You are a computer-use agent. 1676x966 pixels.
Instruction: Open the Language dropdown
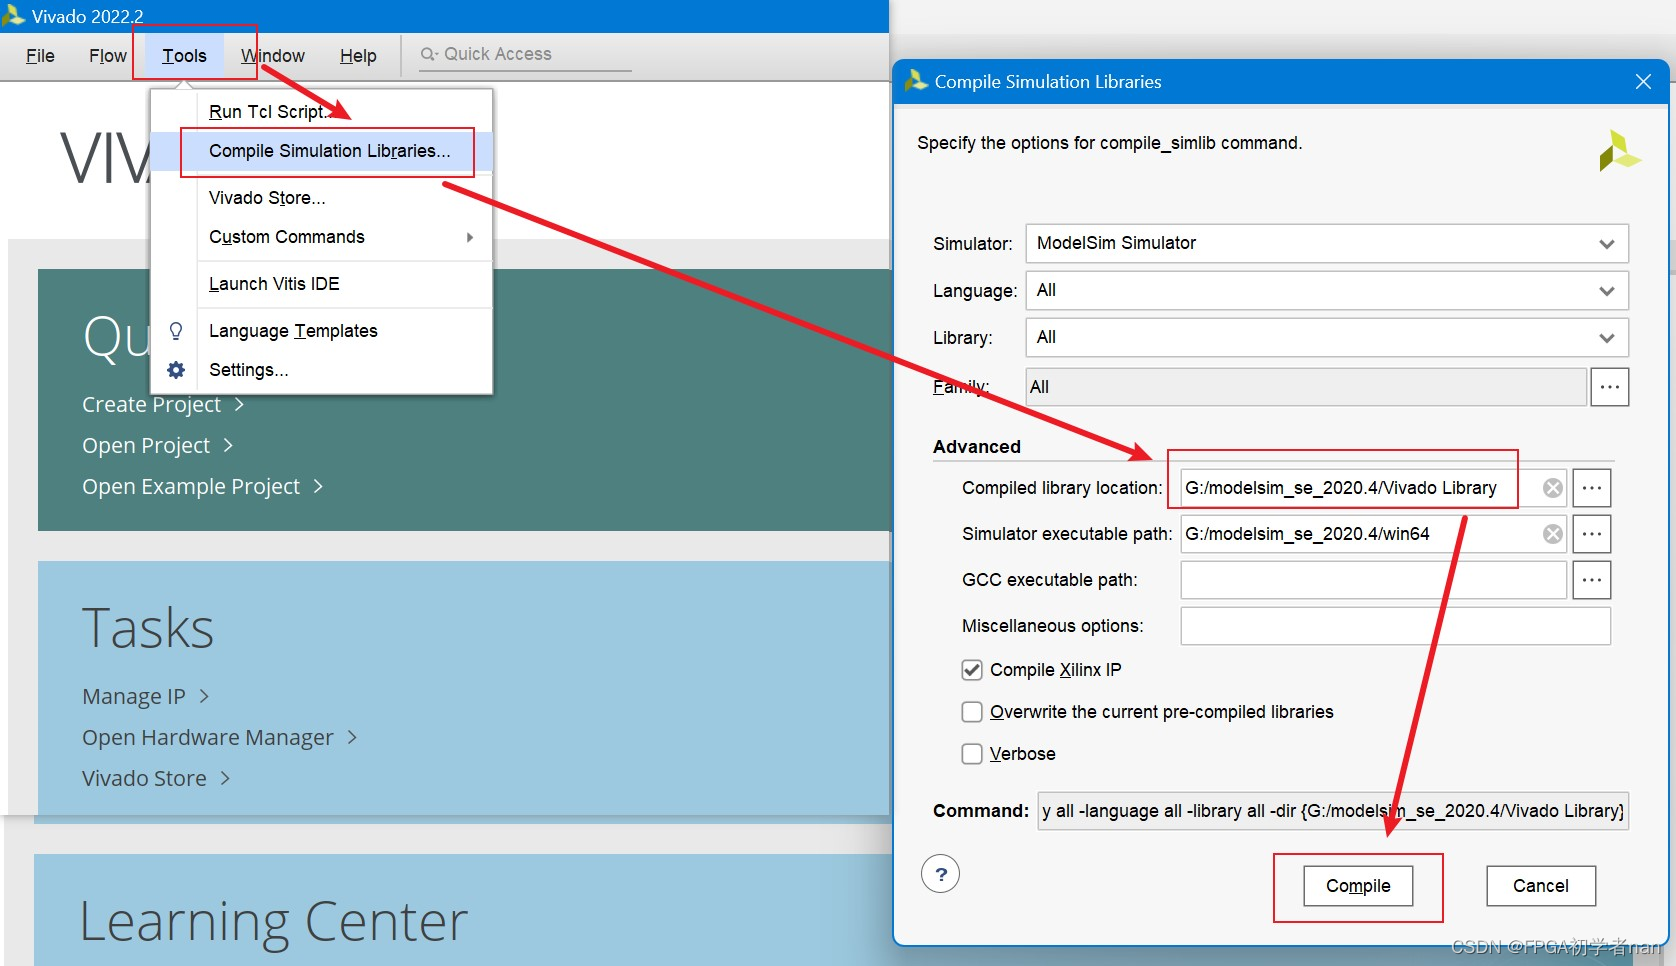tap(1327, 290)
